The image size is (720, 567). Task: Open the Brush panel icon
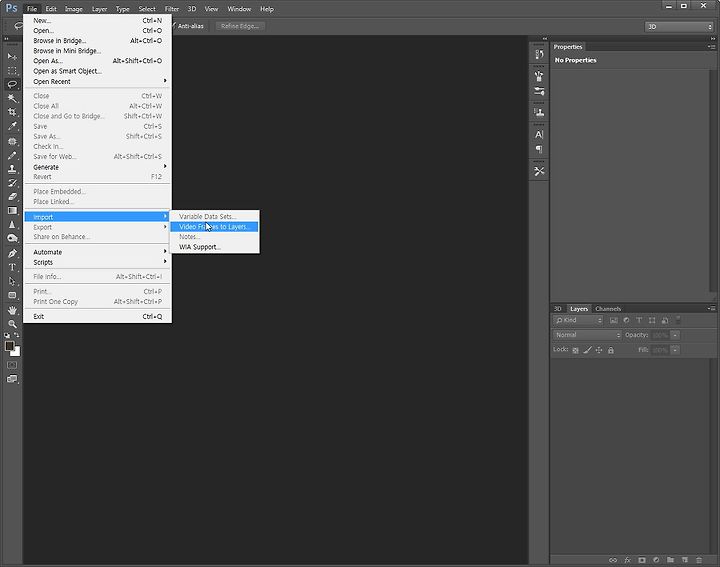[539, 91]
